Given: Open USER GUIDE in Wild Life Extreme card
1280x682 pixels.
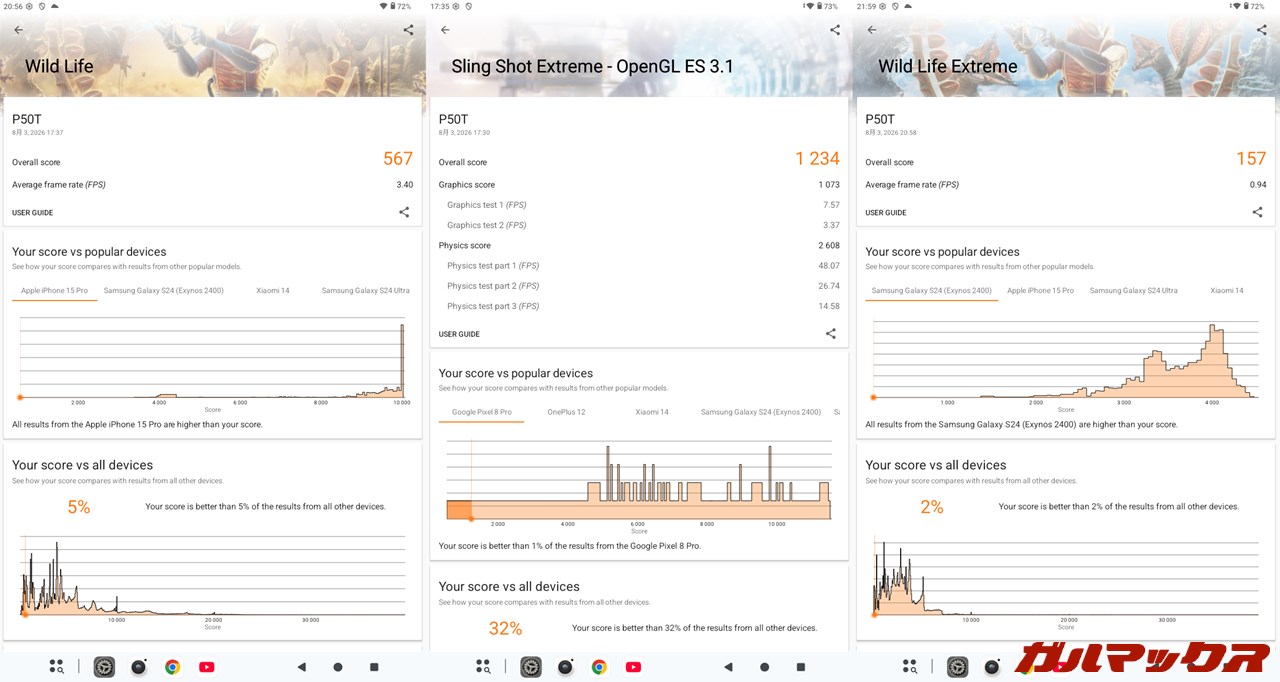Looking at the screenshot, I should (886, 213).
